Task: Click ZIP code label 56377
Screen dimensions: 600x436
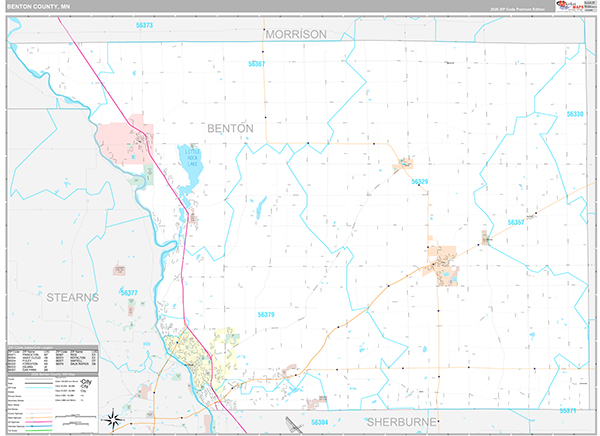Action: [x=129, y=293]
